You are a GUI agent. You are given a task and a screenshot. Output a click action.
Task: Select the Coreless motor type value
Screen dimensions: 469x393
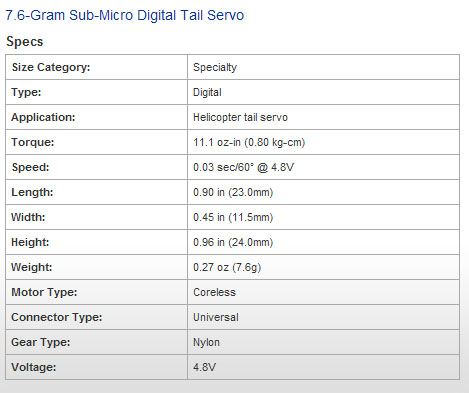(x=214, y=292)
